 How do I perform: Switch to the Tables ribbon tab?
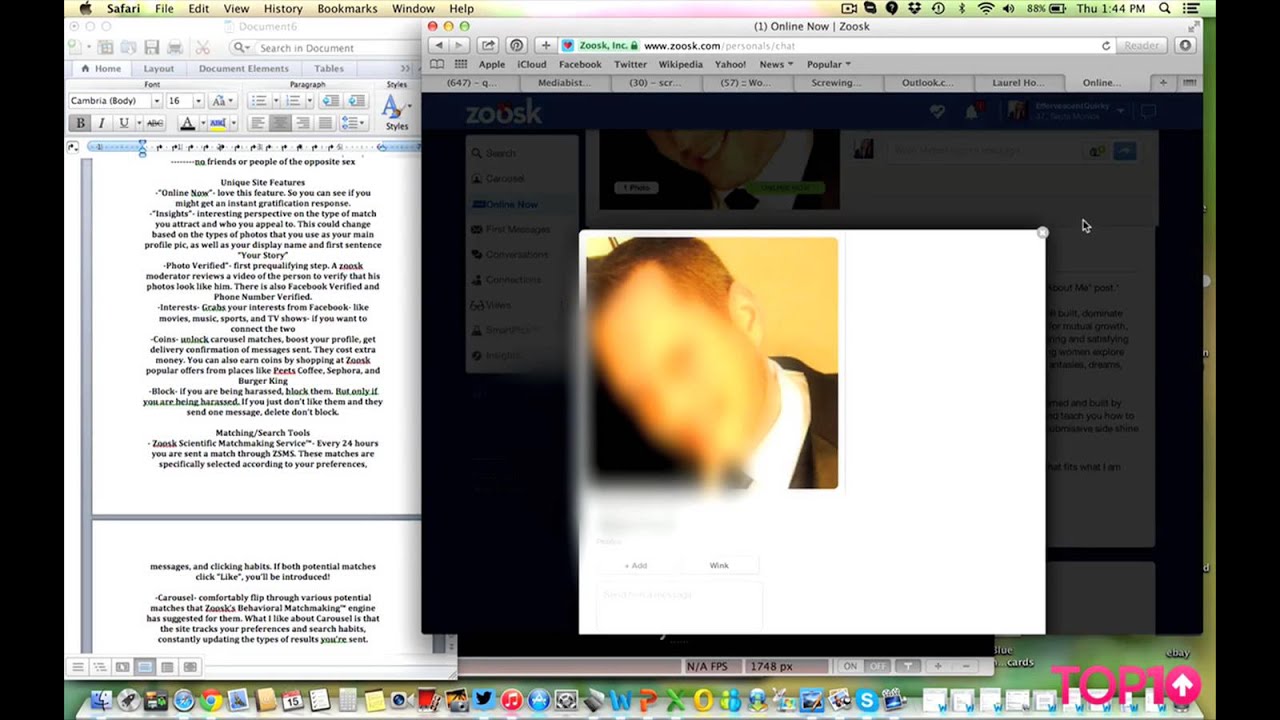[329, 69]
